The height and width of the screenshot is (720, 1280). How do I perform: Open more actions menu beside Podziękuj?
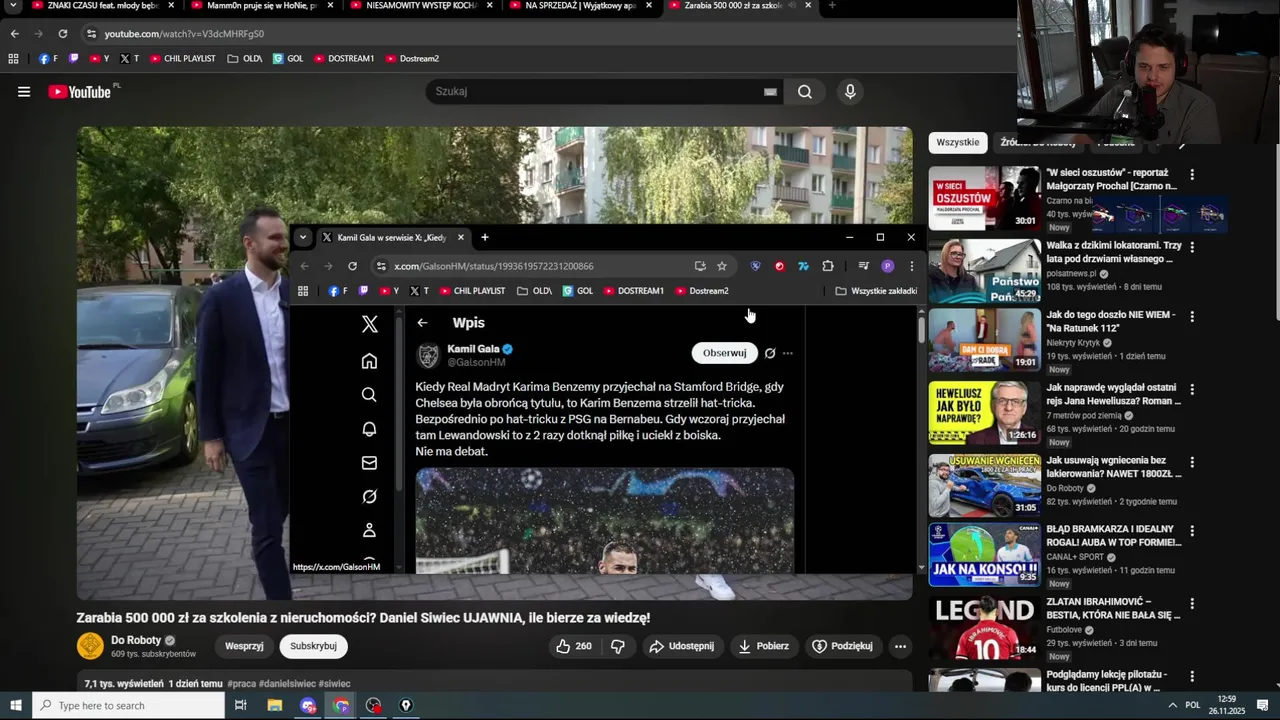[900, 646]
